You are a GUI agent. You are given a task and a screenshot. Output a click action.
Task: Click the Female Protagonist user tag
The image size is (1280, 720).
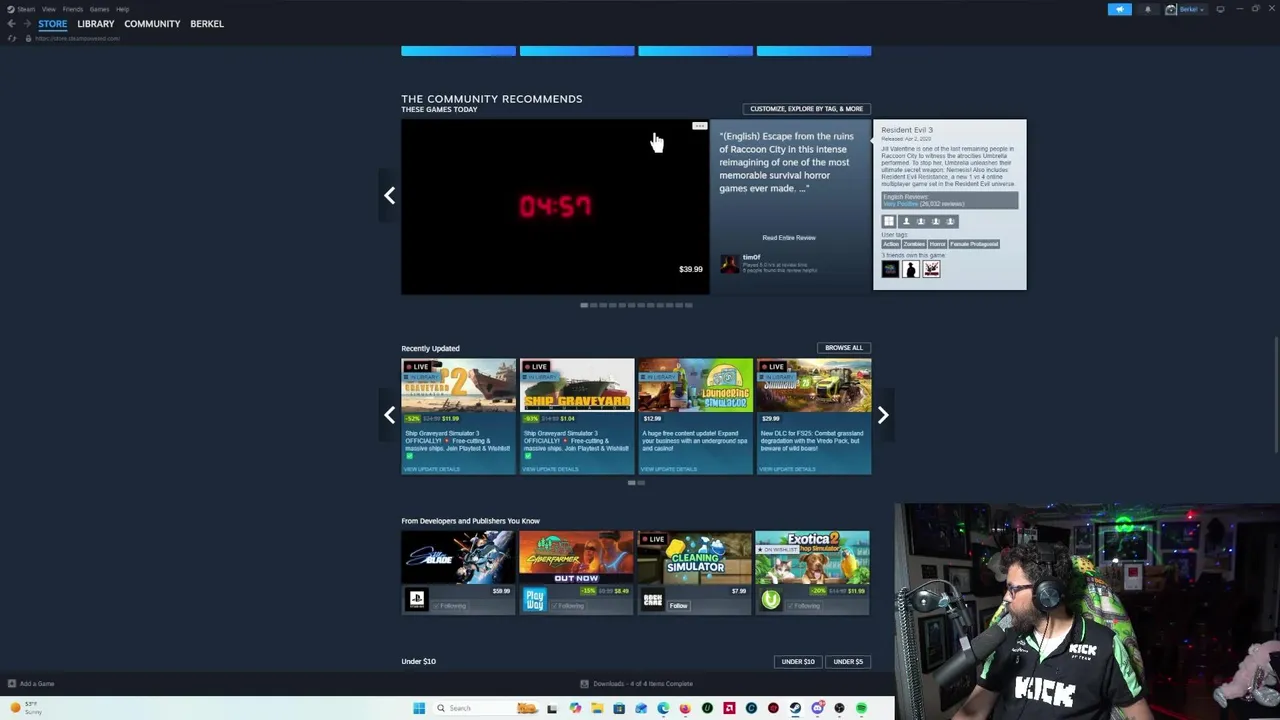[974, 244]
